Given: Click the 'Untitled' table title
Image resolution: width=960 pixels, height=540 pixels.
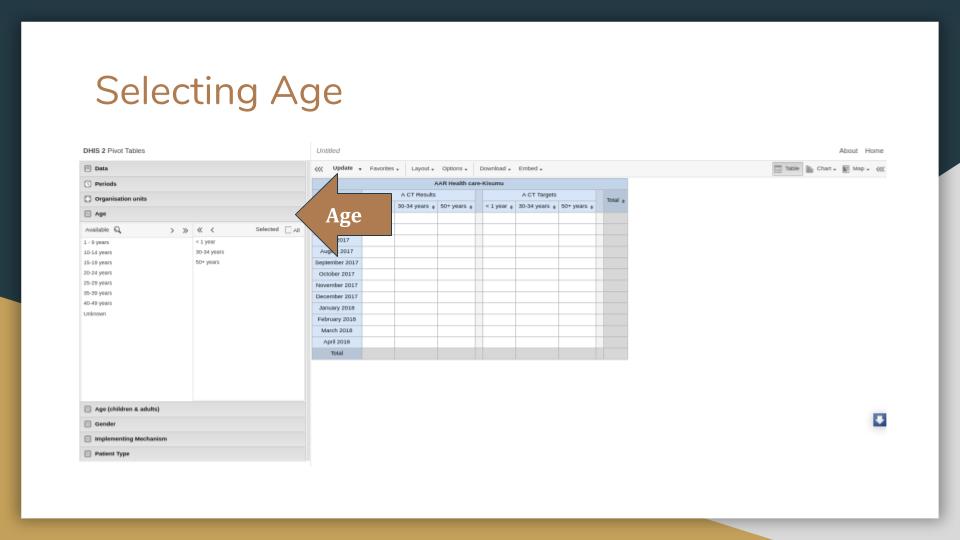Looking at the screenshot, I should (x=328, y=151).
